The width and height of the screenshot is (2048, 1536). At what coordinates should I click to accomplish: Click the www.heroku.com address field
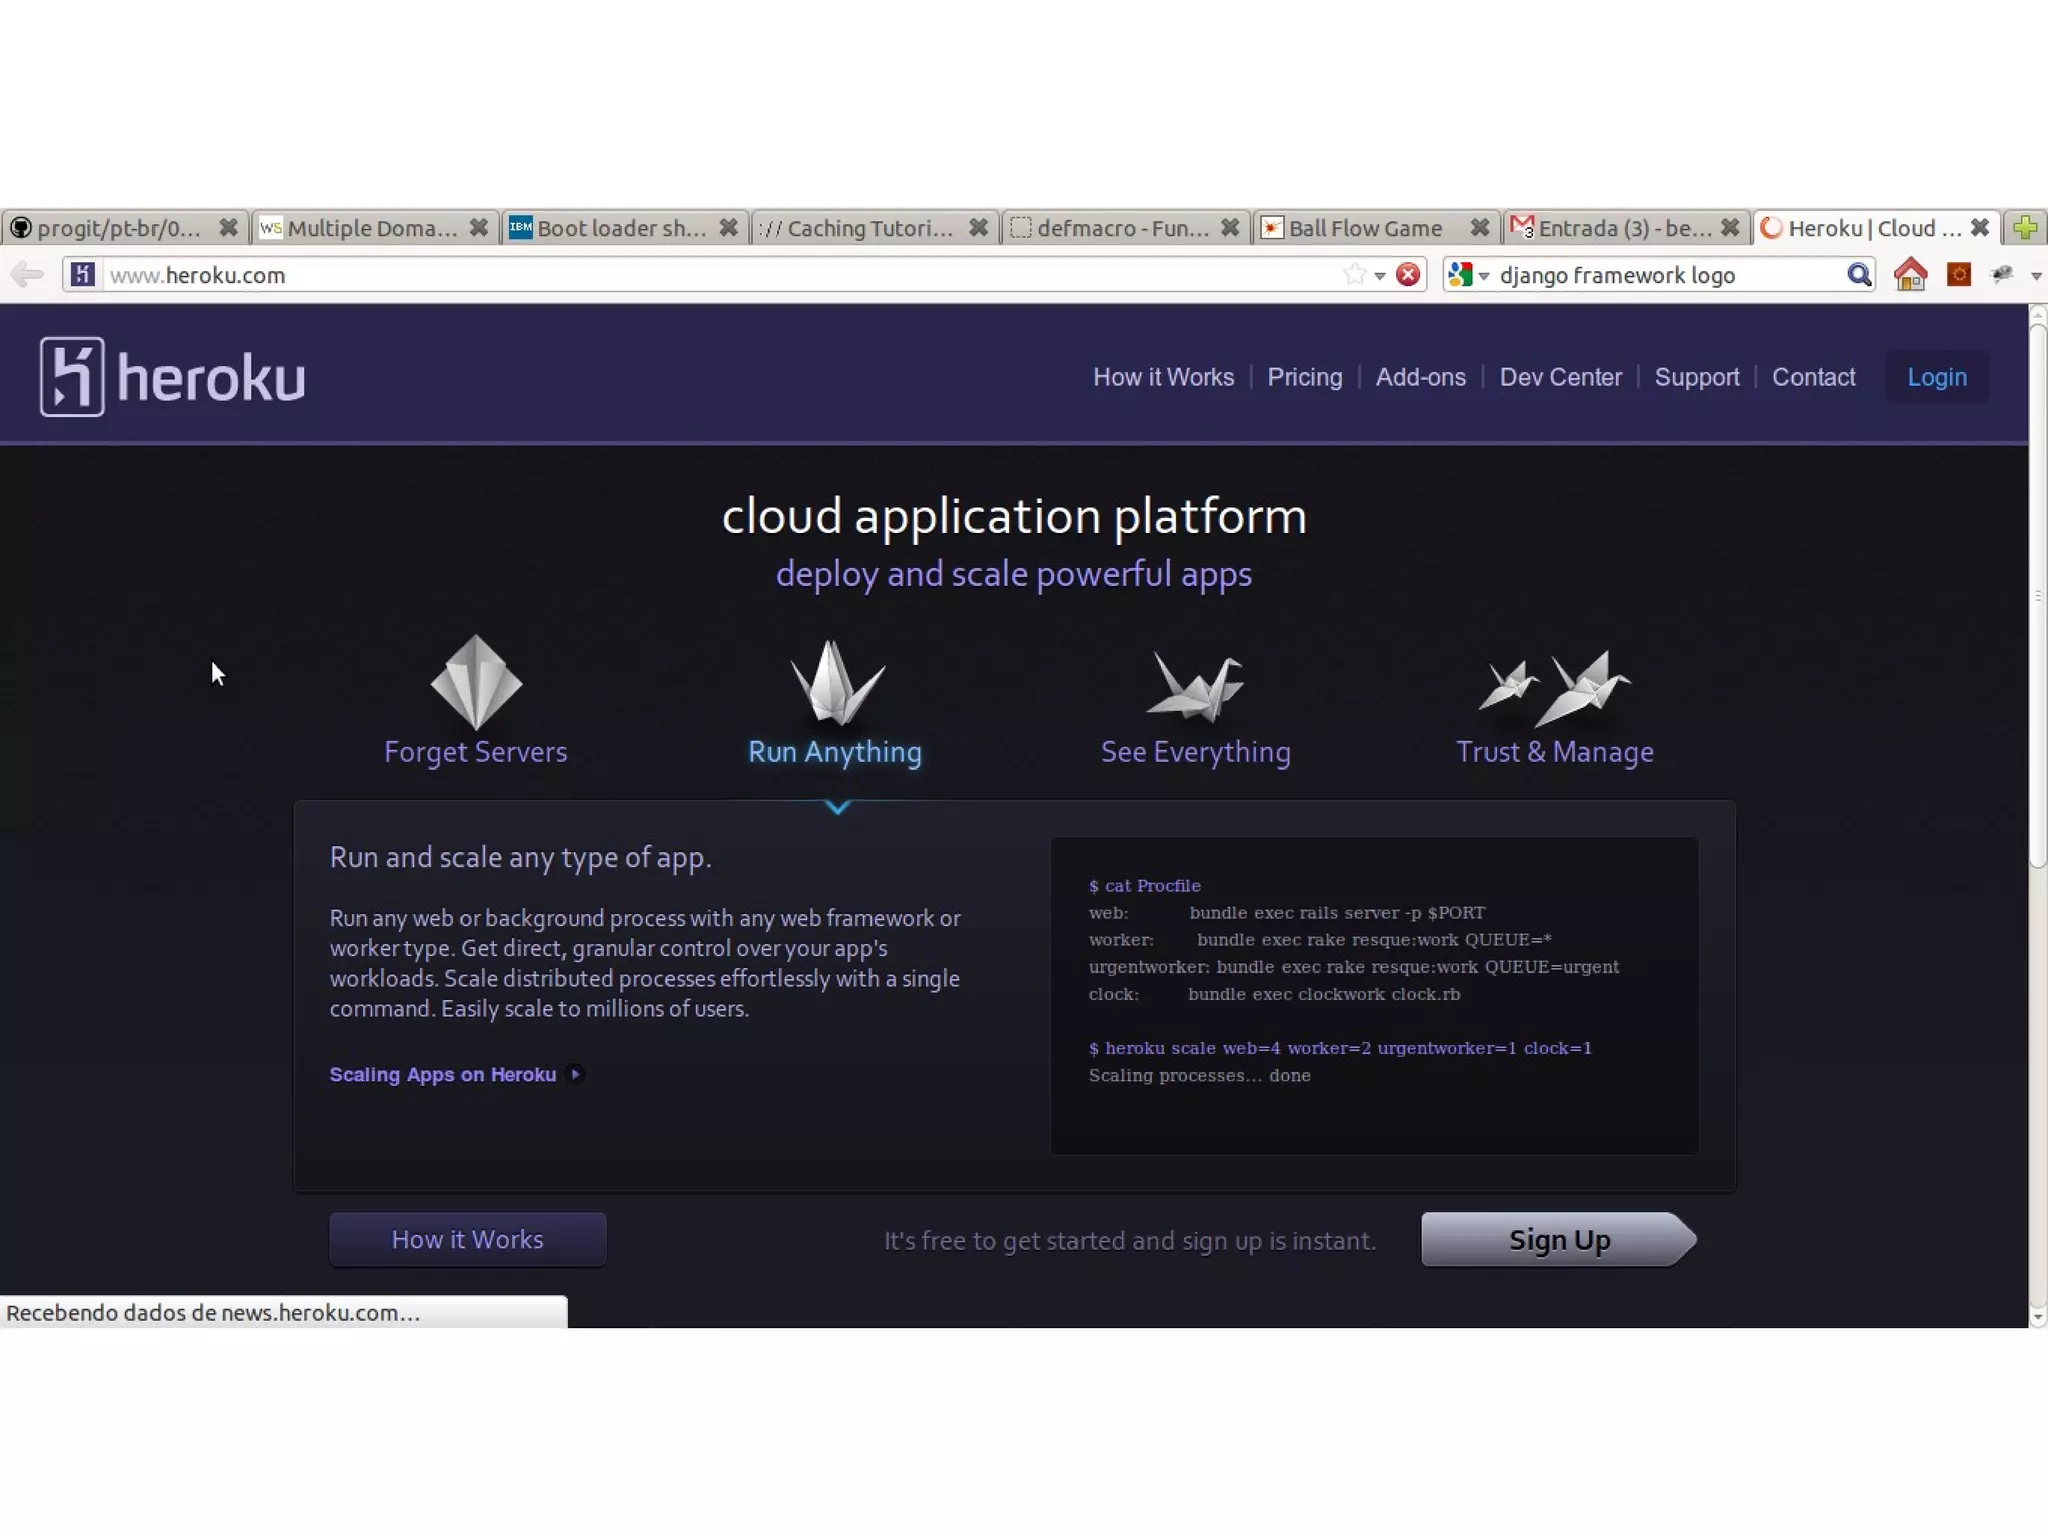[700, 275]
